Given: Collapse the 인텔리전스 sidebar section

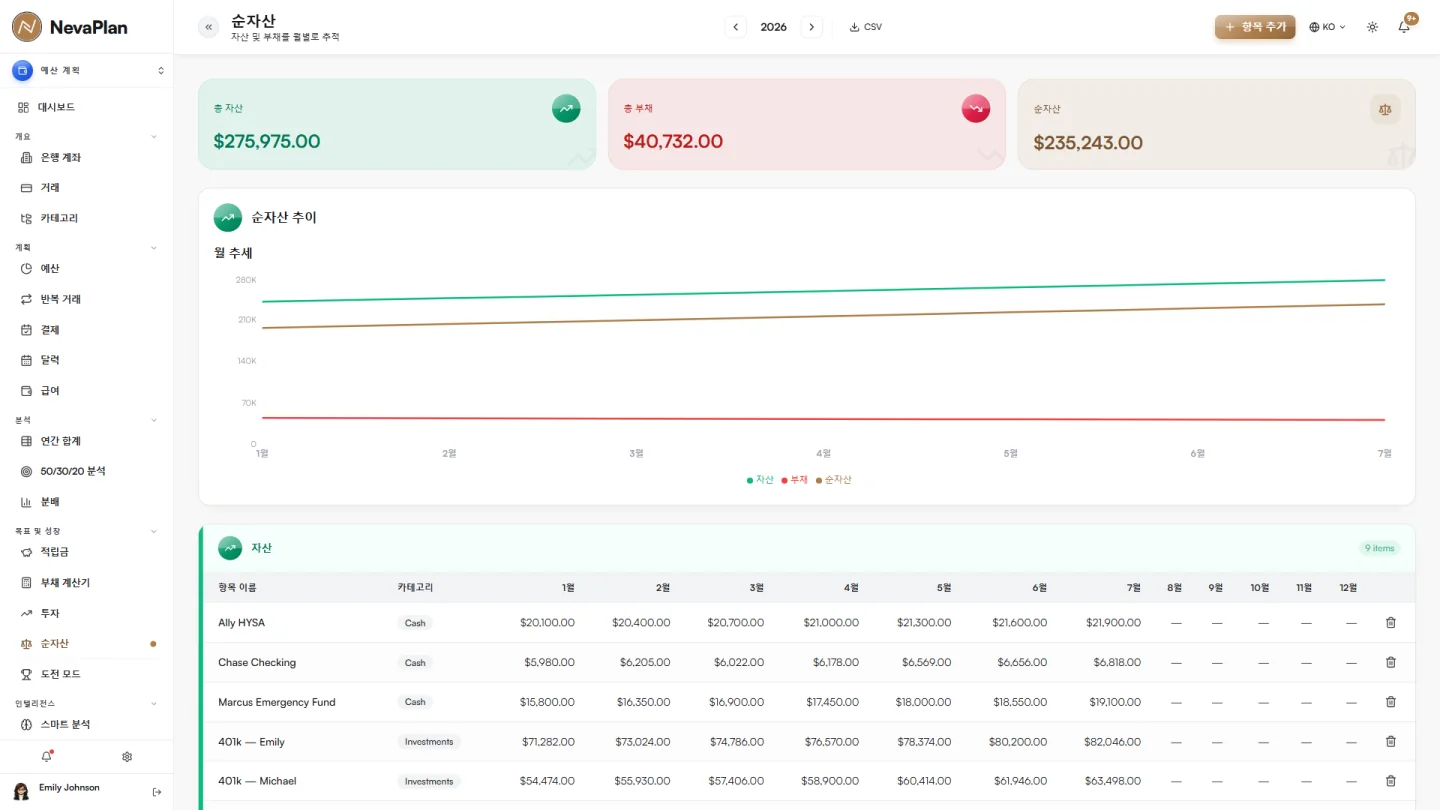Looking at the screenshot, I should (154, 703).
